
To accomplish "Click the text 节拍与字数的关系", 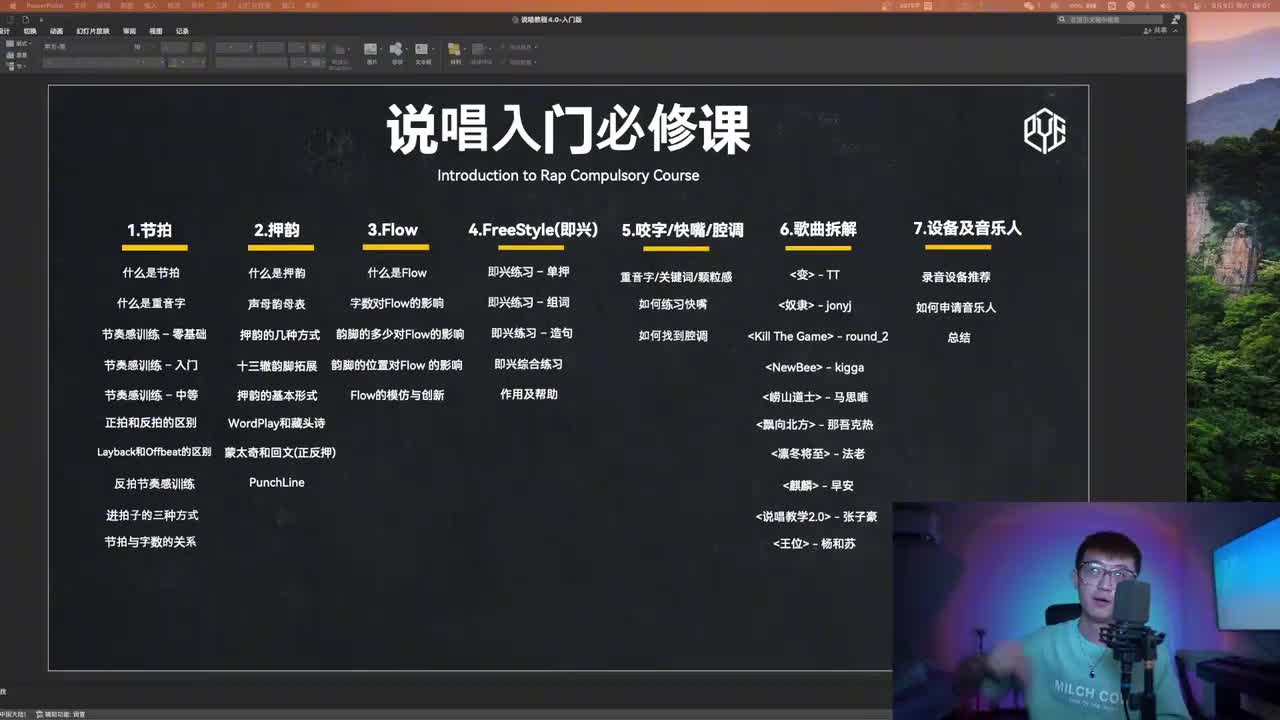I will 150,542.
